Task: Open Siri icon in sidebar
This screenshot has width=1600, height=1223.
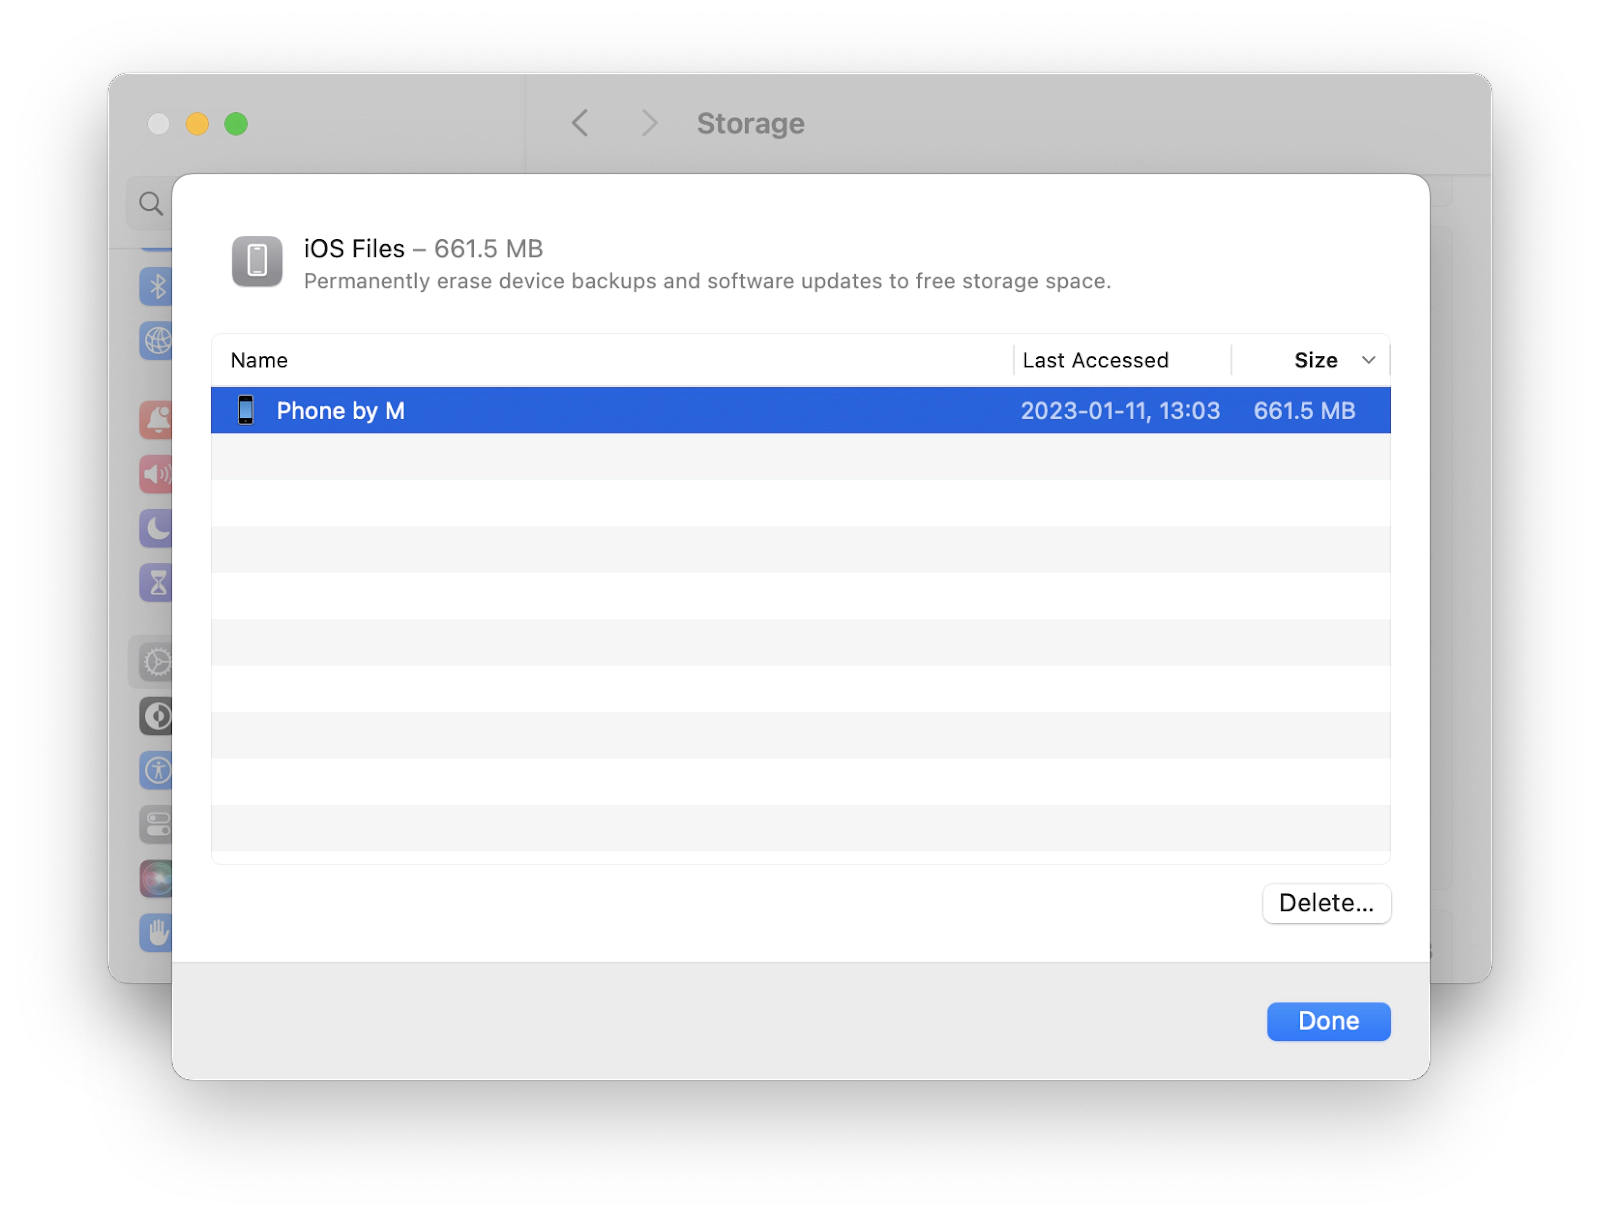Action: [156, 878]
